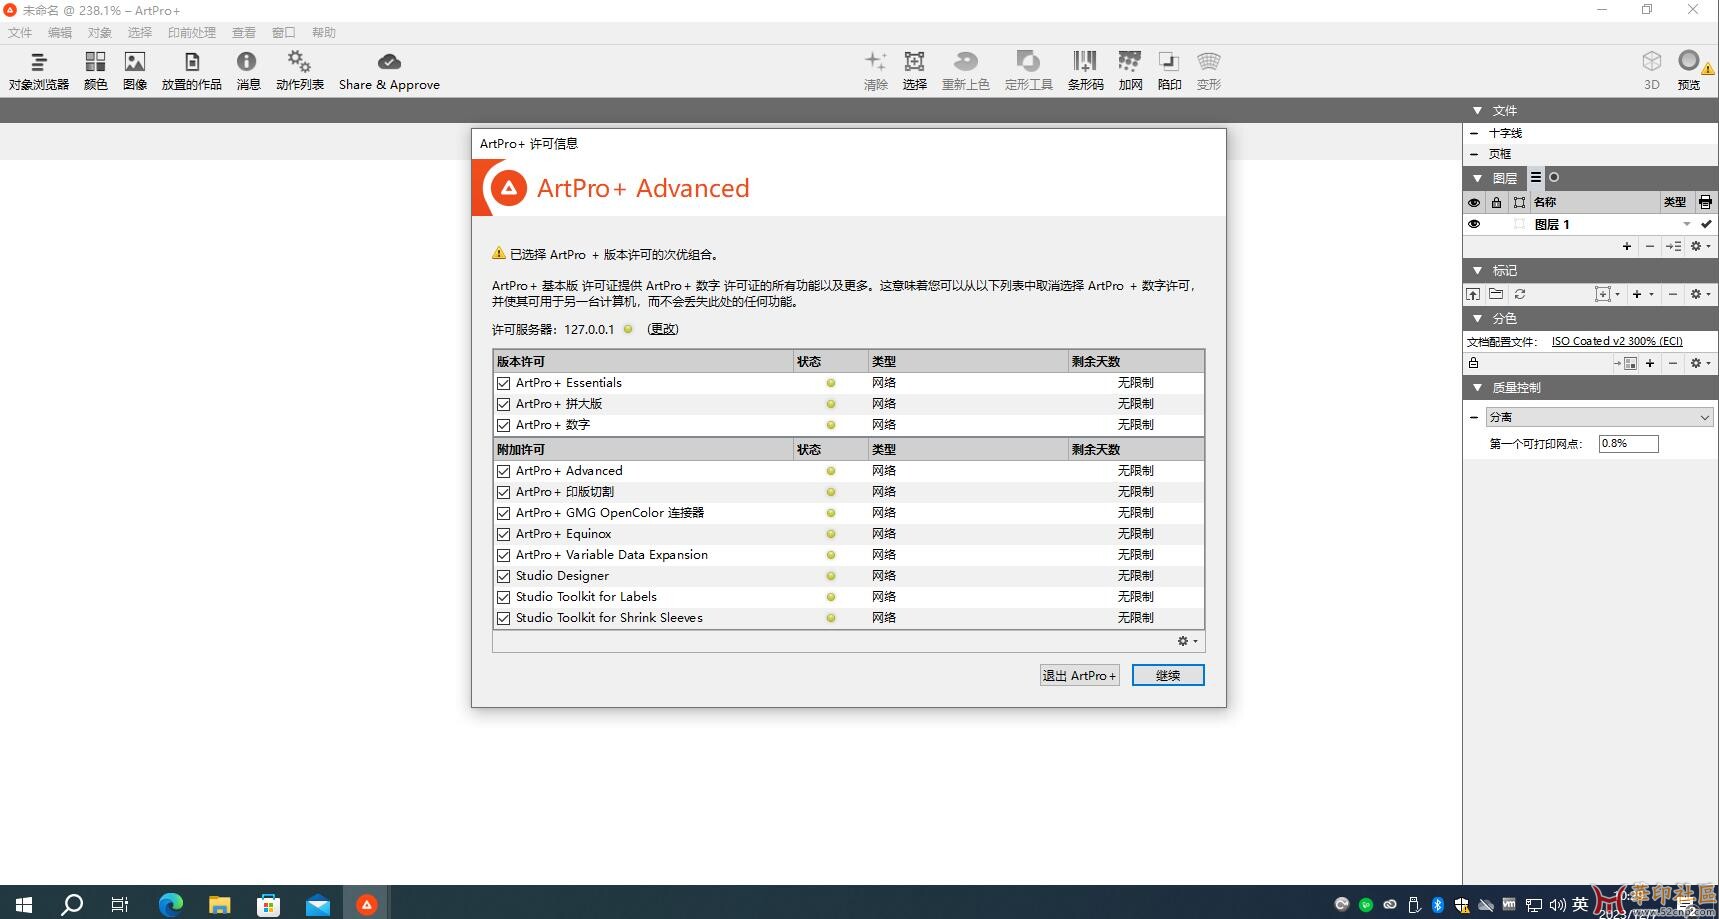The width and height of the screenshot is (1719, 919).
Task: Open the 分离 quality control dropdown
Action: coord(1599,417)
